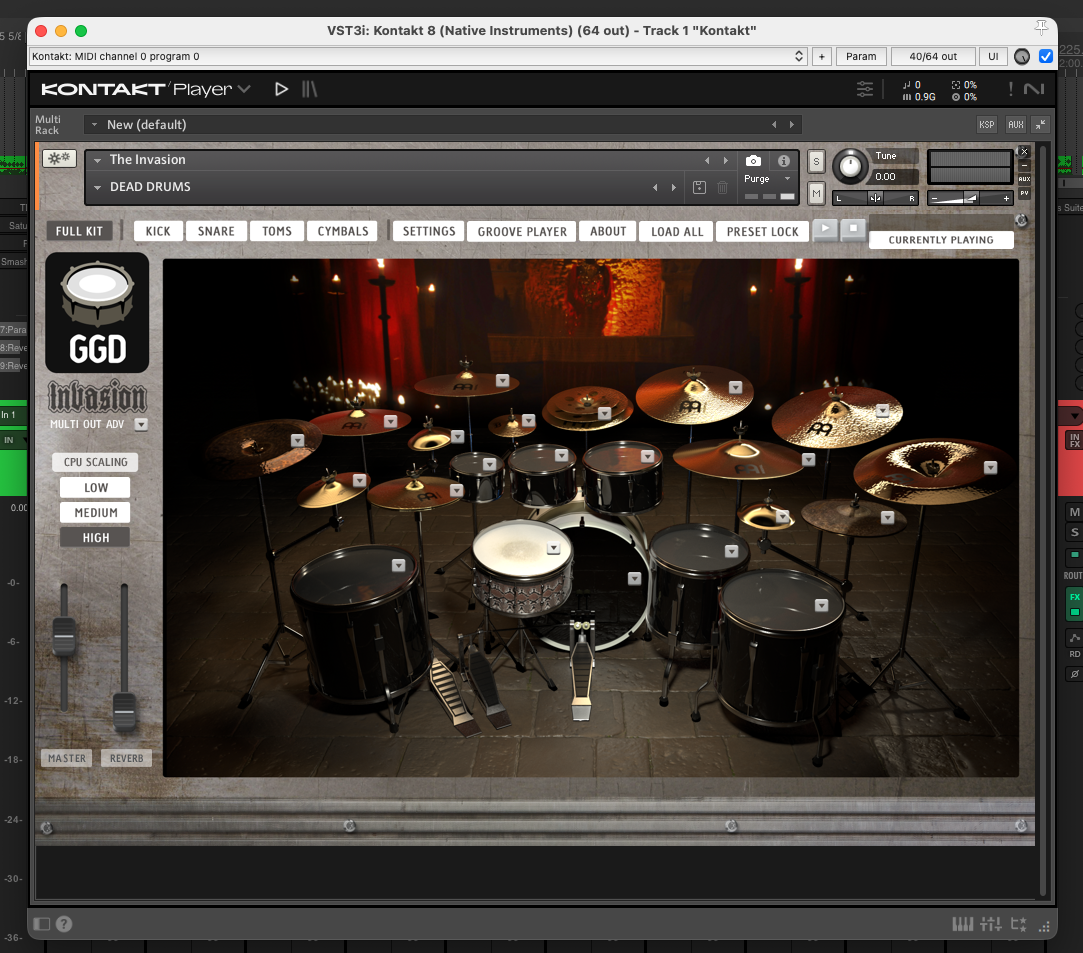1083x953 pixels.
Task: Toggle the AUX button in Multi Rack header
Action: 1015,124
